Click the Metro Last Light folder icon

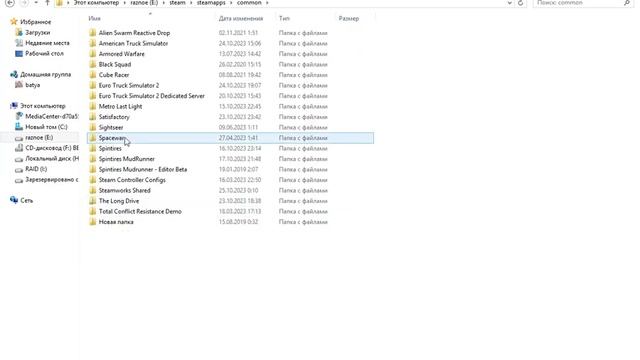click(x=93, y=106)
